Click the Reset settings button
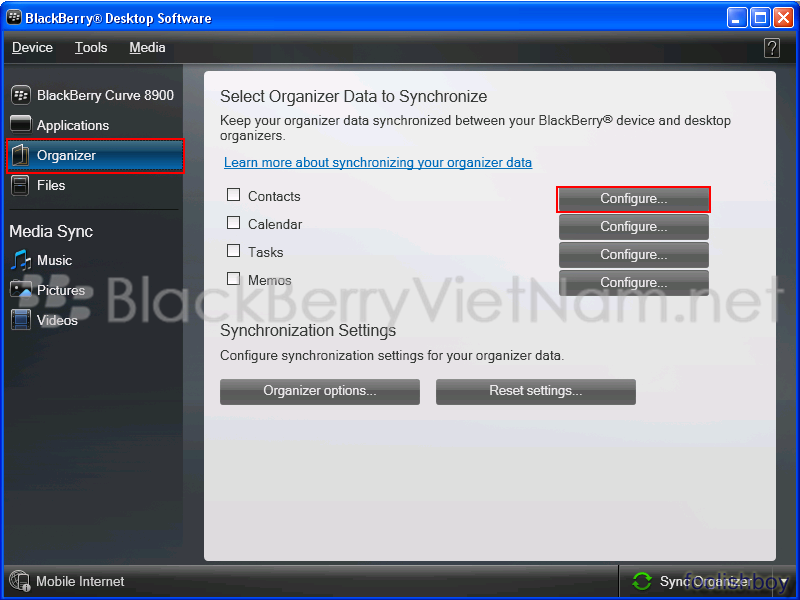The height and width of the screenshot is (600, 800). (536, 391)
